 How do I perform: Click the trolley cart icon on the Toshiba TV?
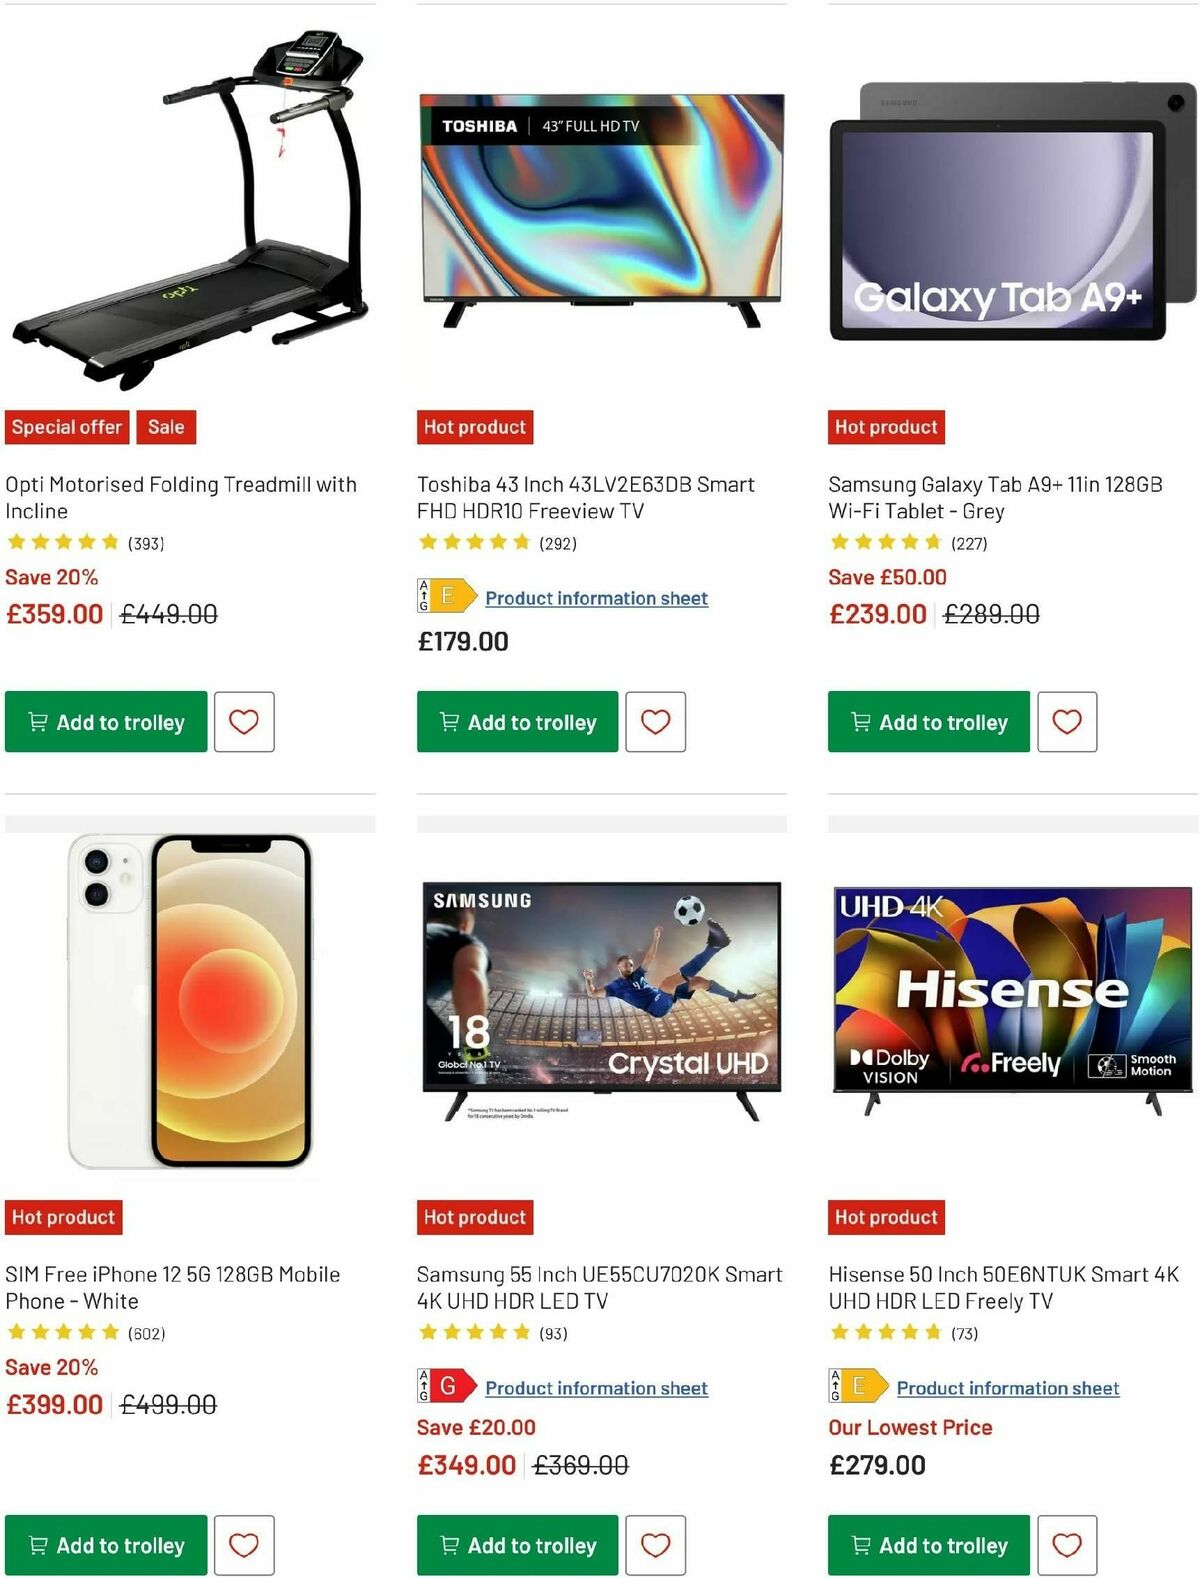[451, 721]
